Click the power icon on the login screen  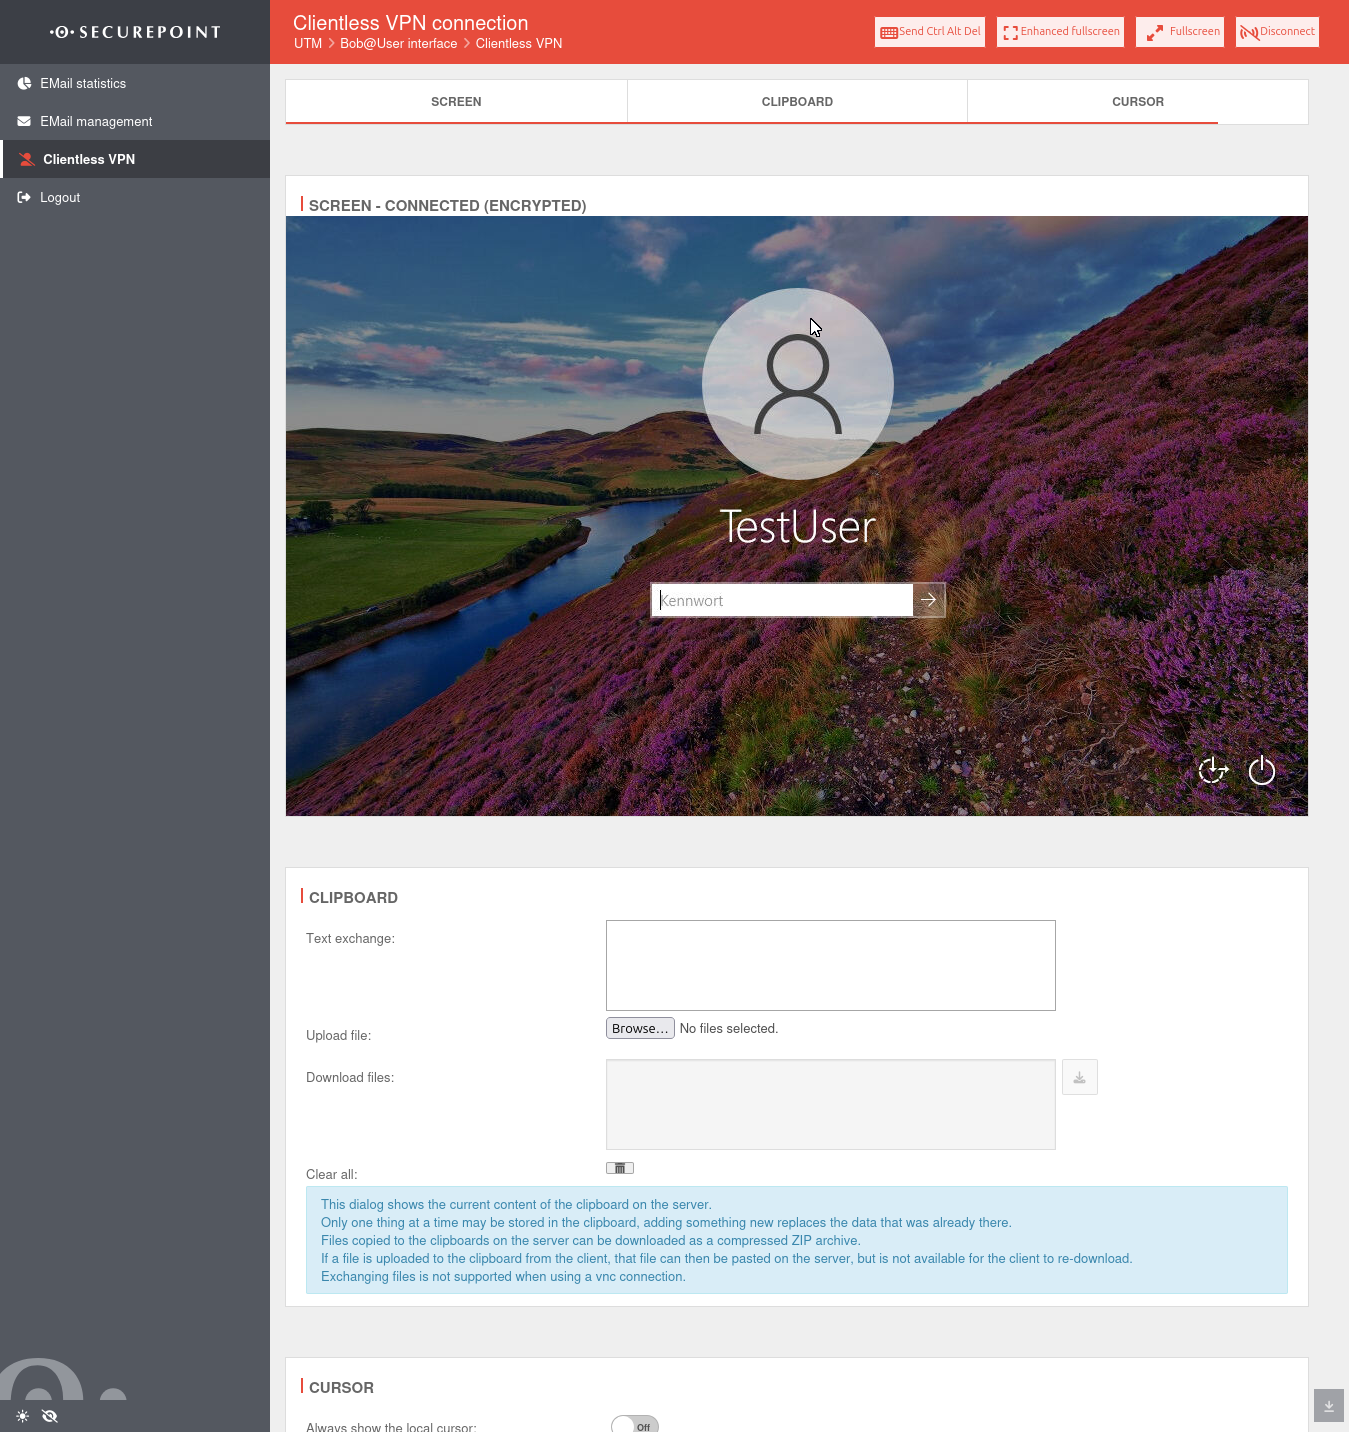(x=1262, y=770)
